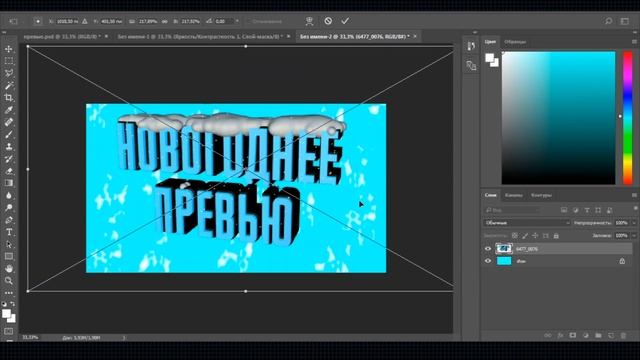The width and height of the screenshot is (640, 360).
Task: Select the Brush tool
Action: coord(9,134)
